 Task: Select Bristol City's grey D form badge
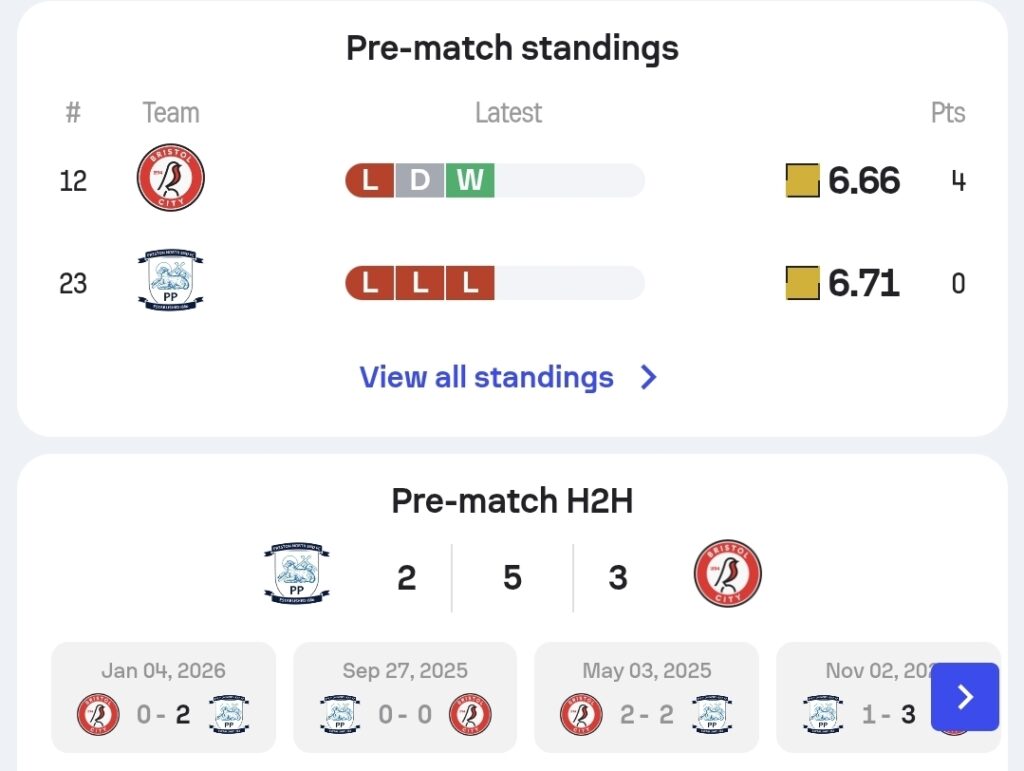click(420, 180)
